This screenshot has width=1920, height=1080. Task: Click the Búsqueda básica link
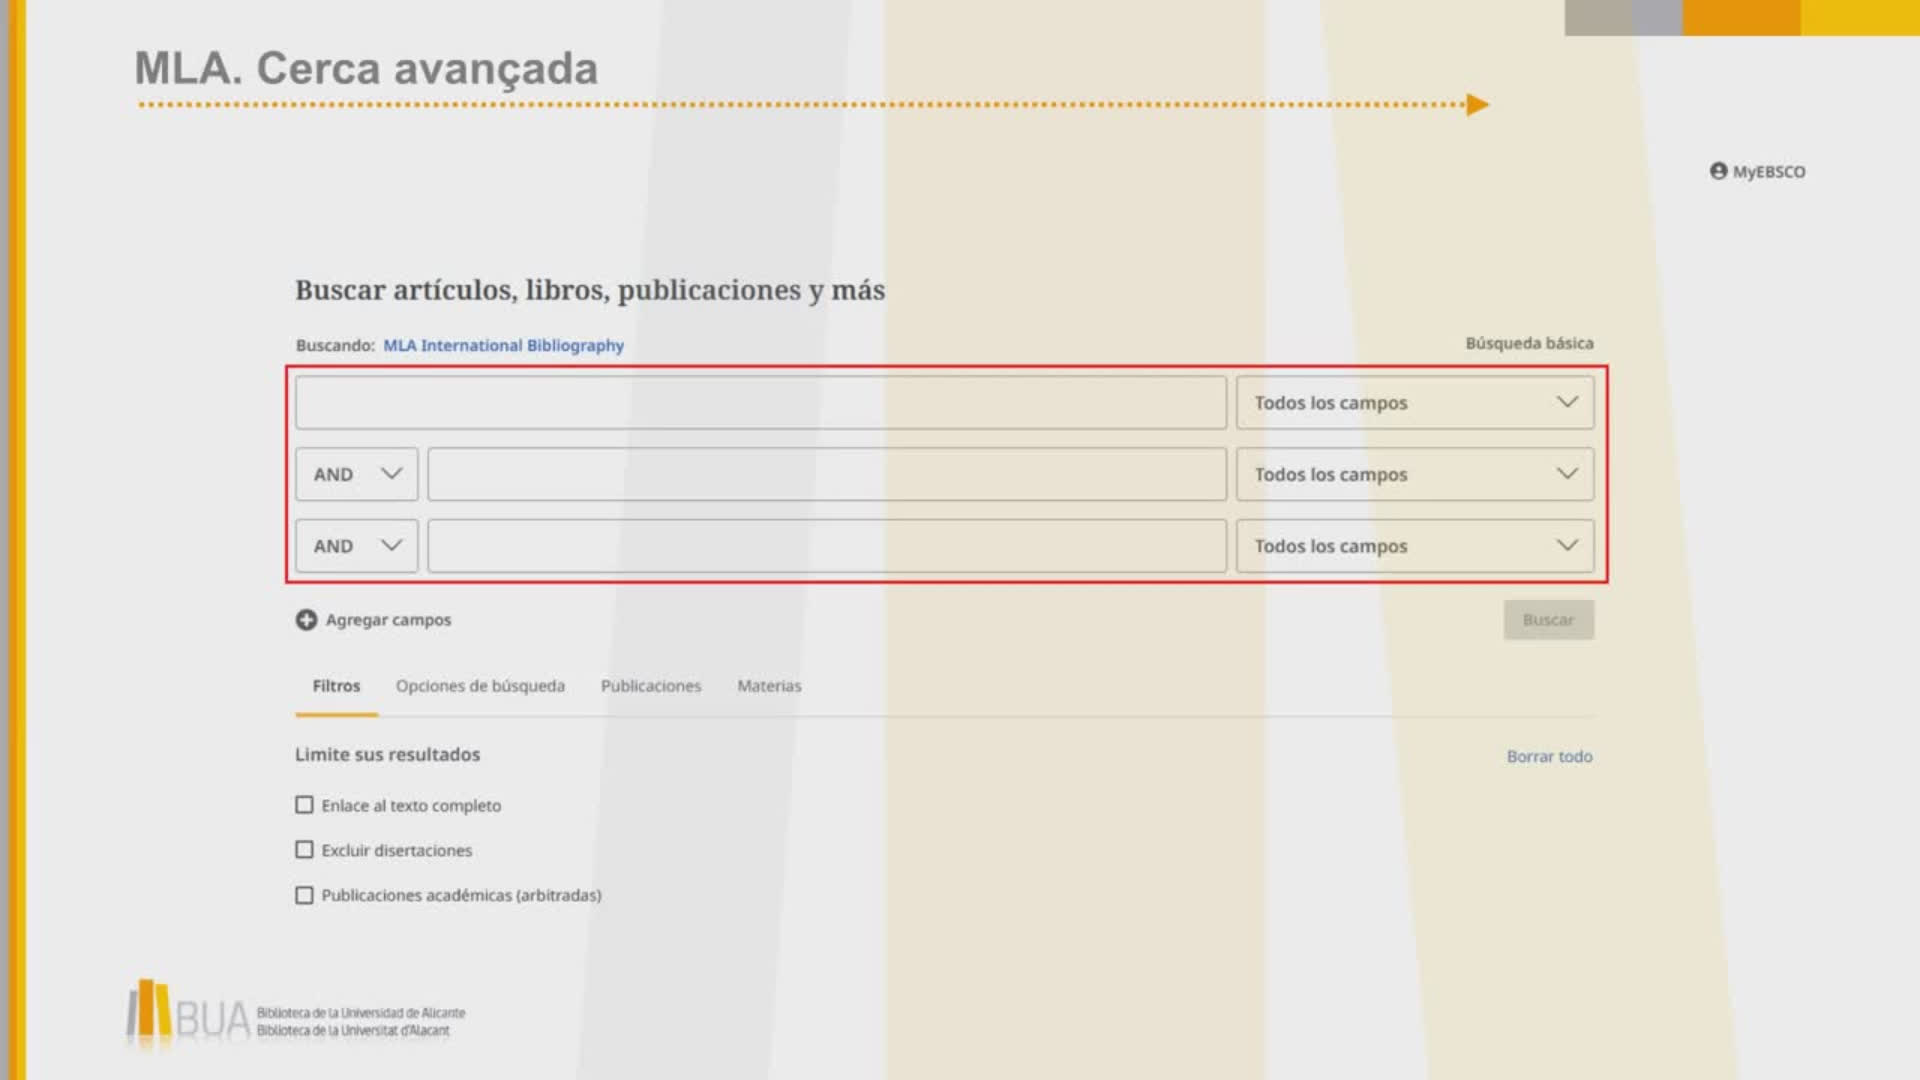click(x=1529, y=343)
